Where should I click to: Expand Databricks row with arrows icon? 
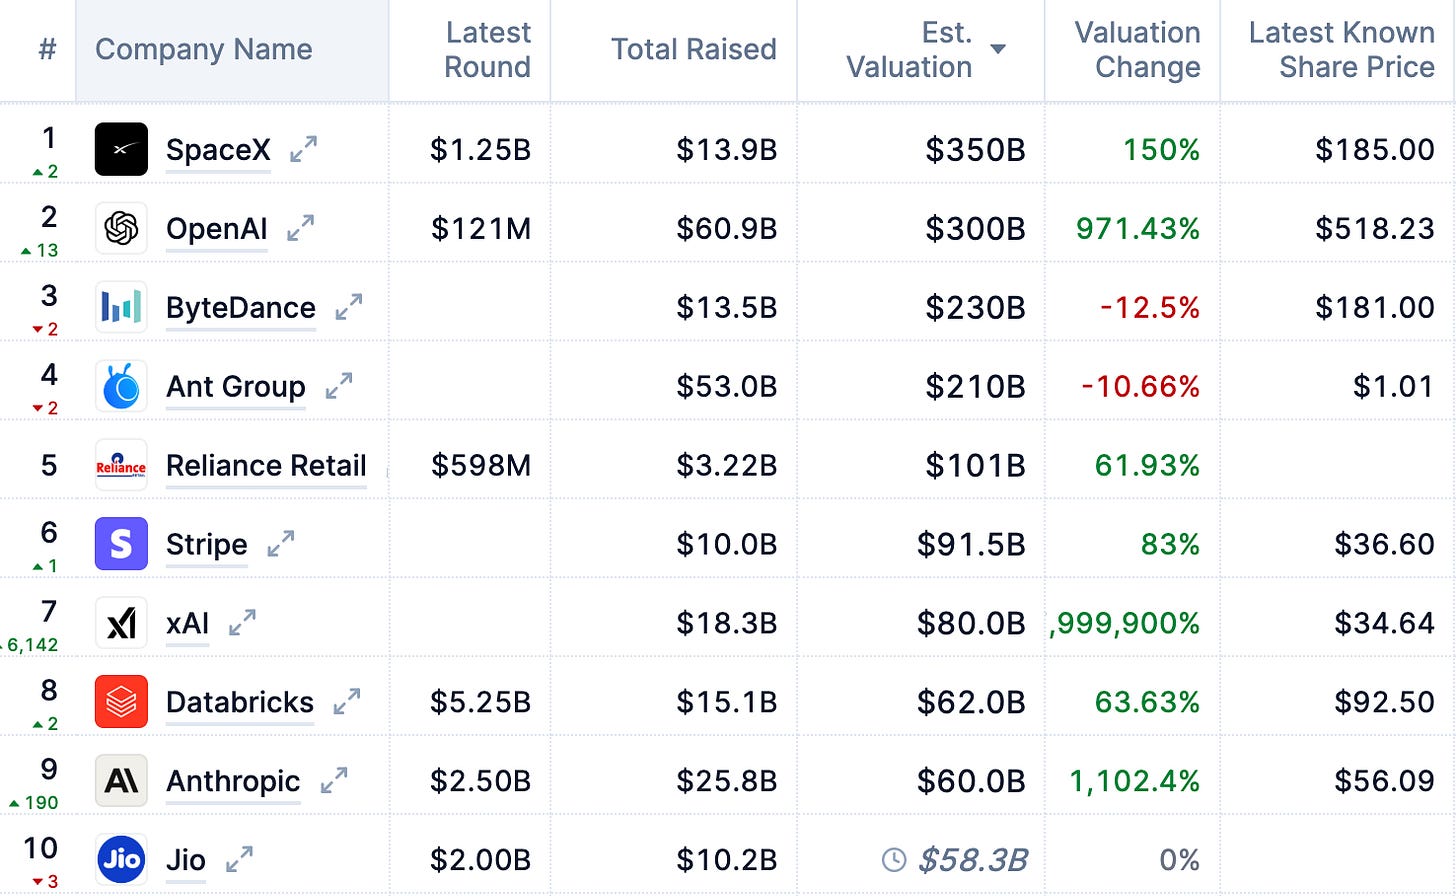[x=346, y=703]
